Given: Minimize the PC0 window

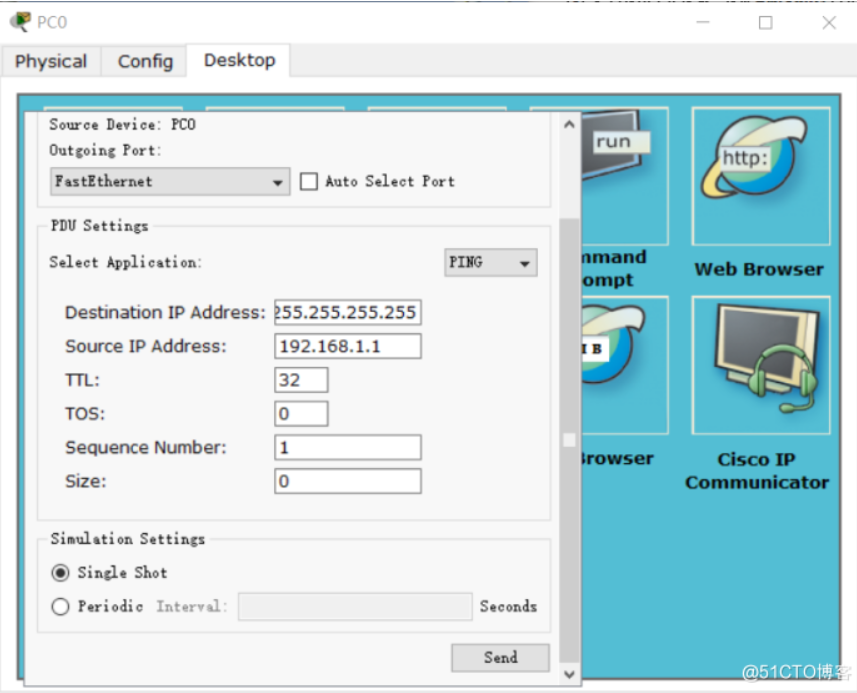Looking at the screenshot, I should (x=703, y=22).
